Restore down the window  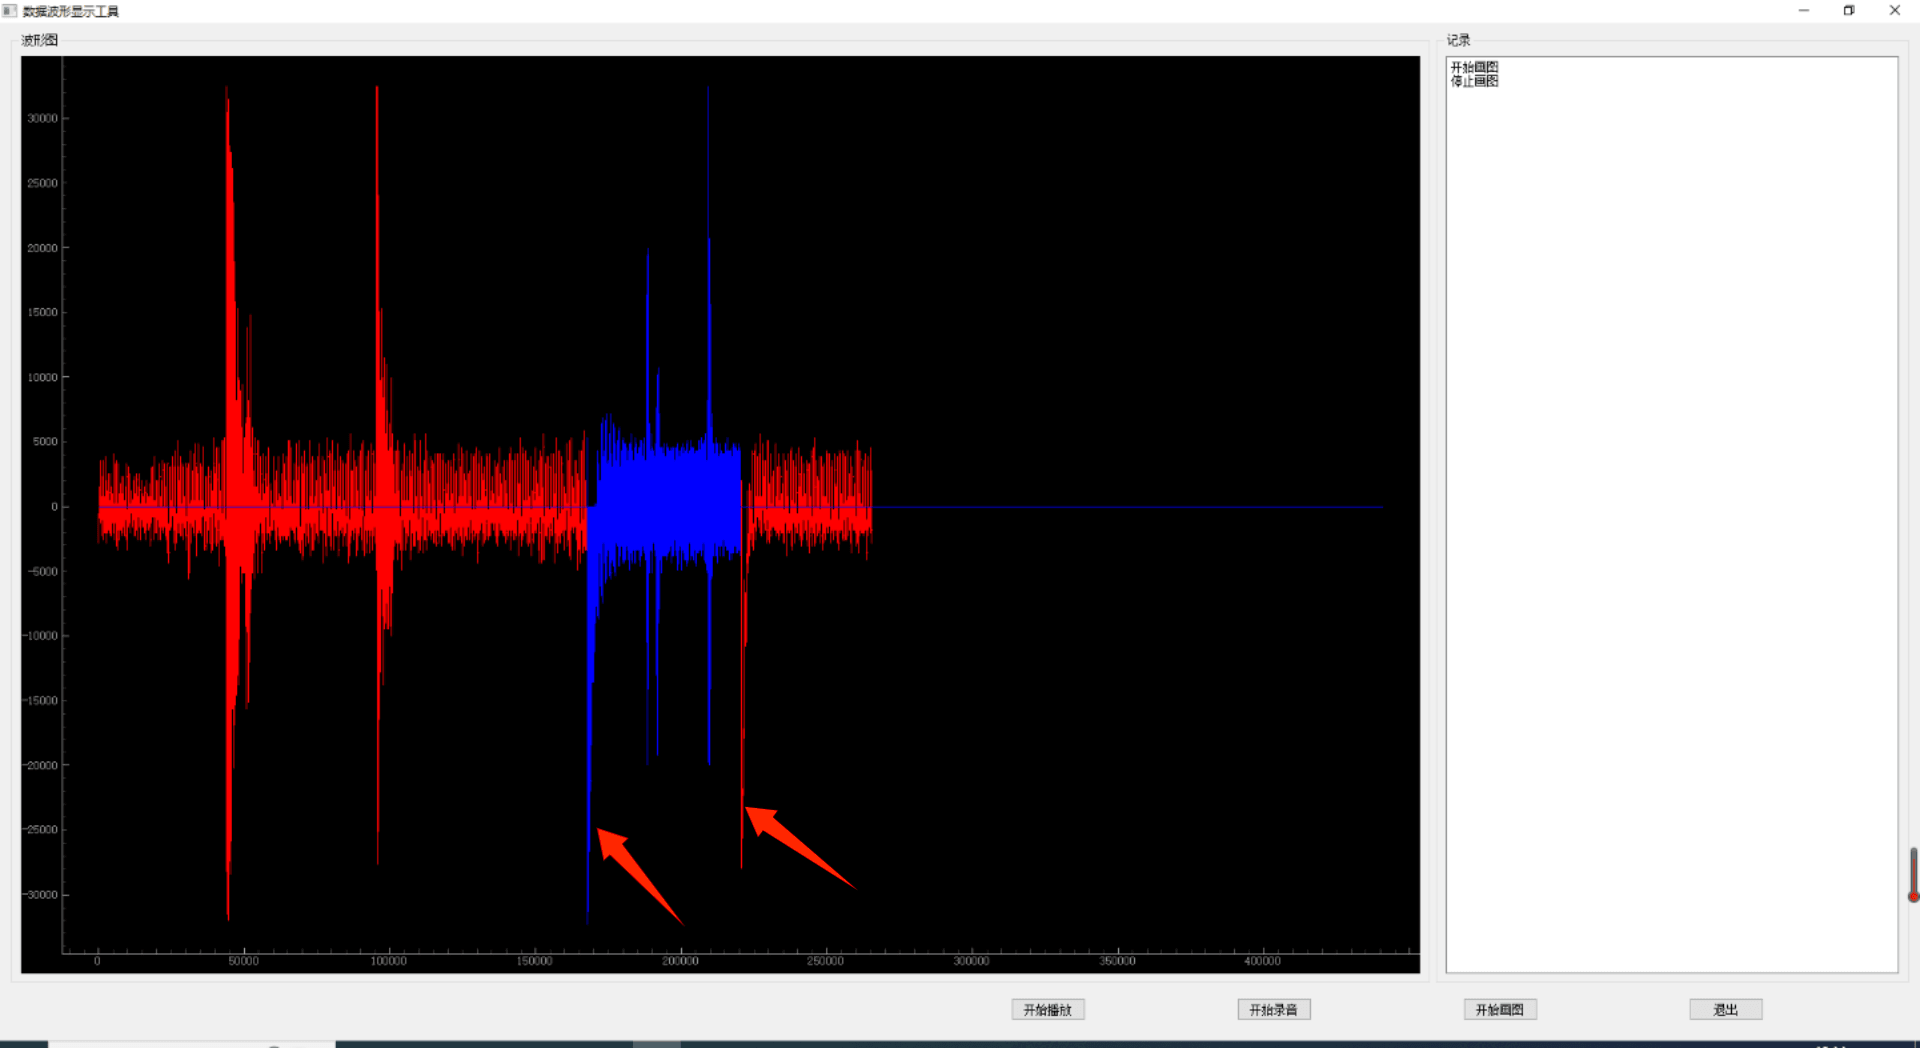[x=1848, y=11]
